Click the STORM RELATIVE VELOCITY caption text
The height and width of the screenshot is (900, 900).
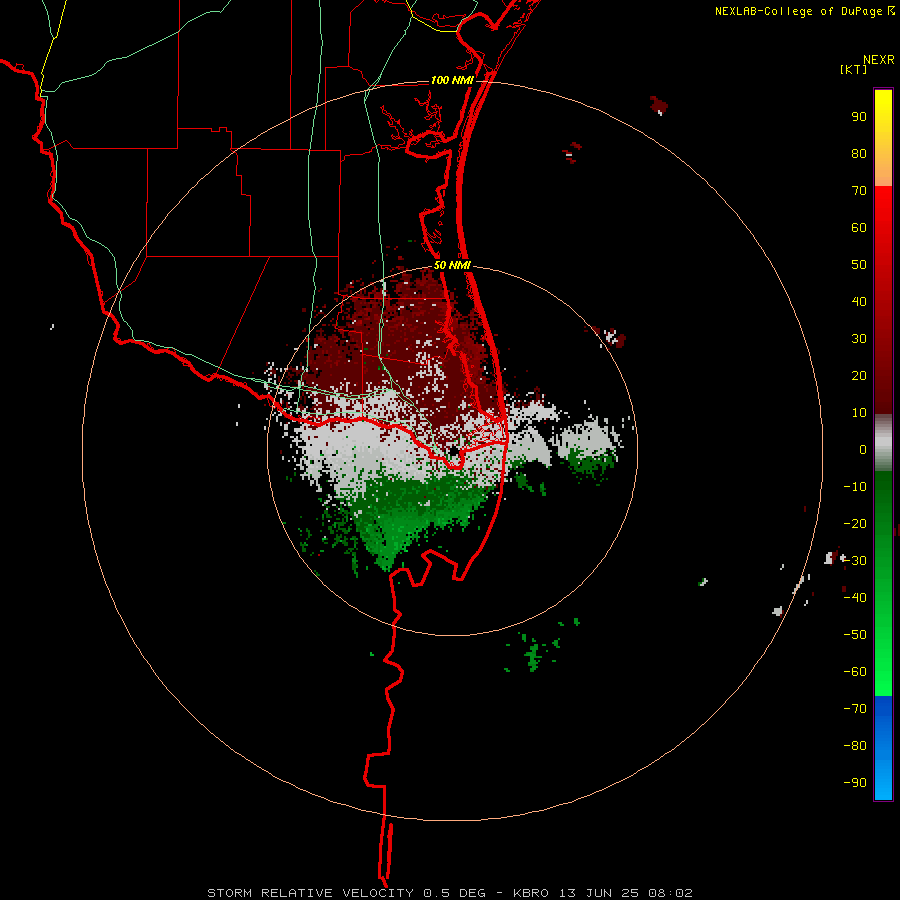pos(310,893)
